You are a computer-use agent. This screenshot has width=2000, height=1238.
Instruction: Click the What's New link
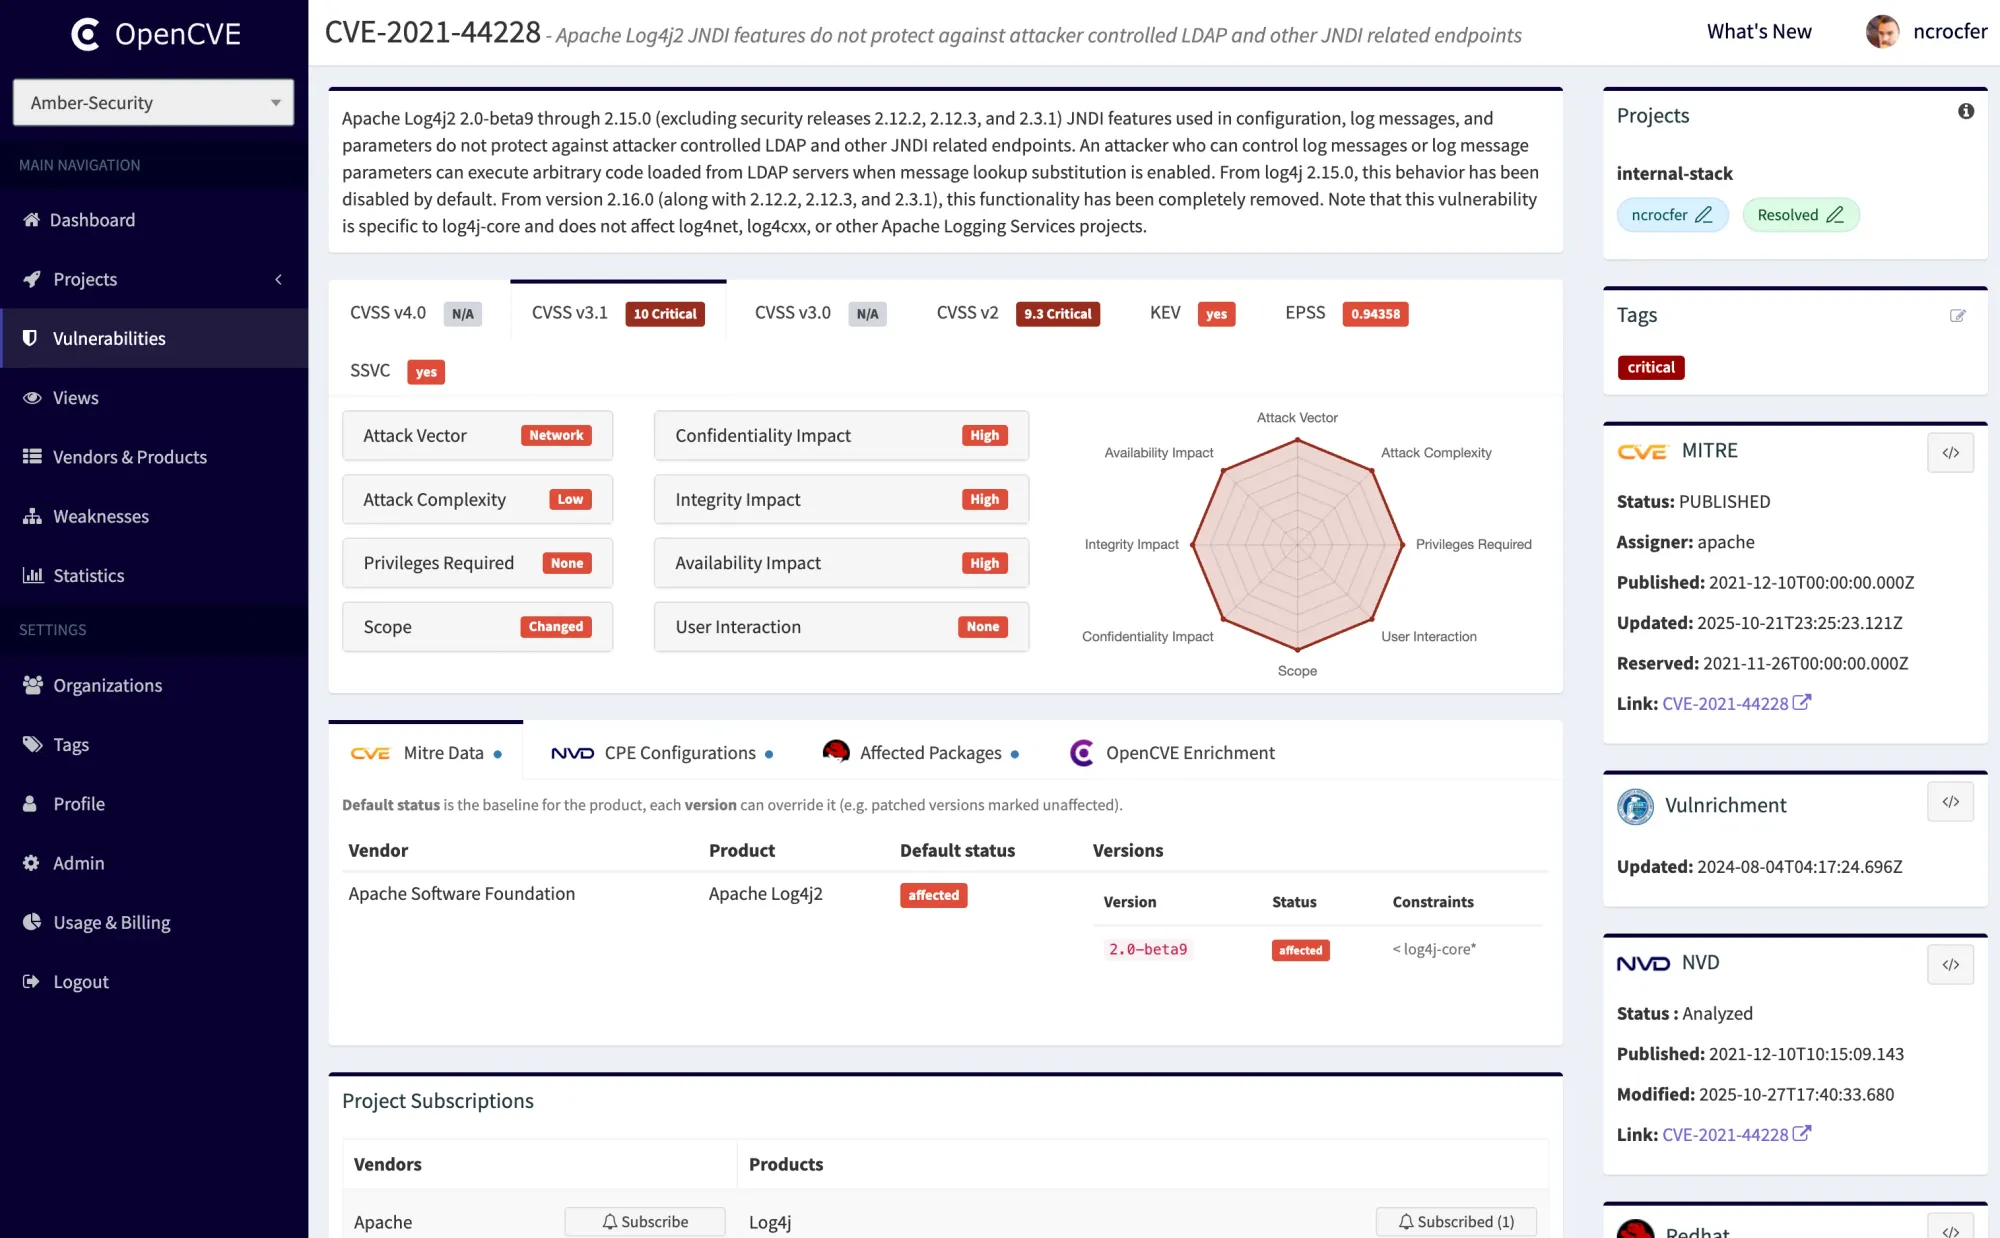tap(1758, 31)
